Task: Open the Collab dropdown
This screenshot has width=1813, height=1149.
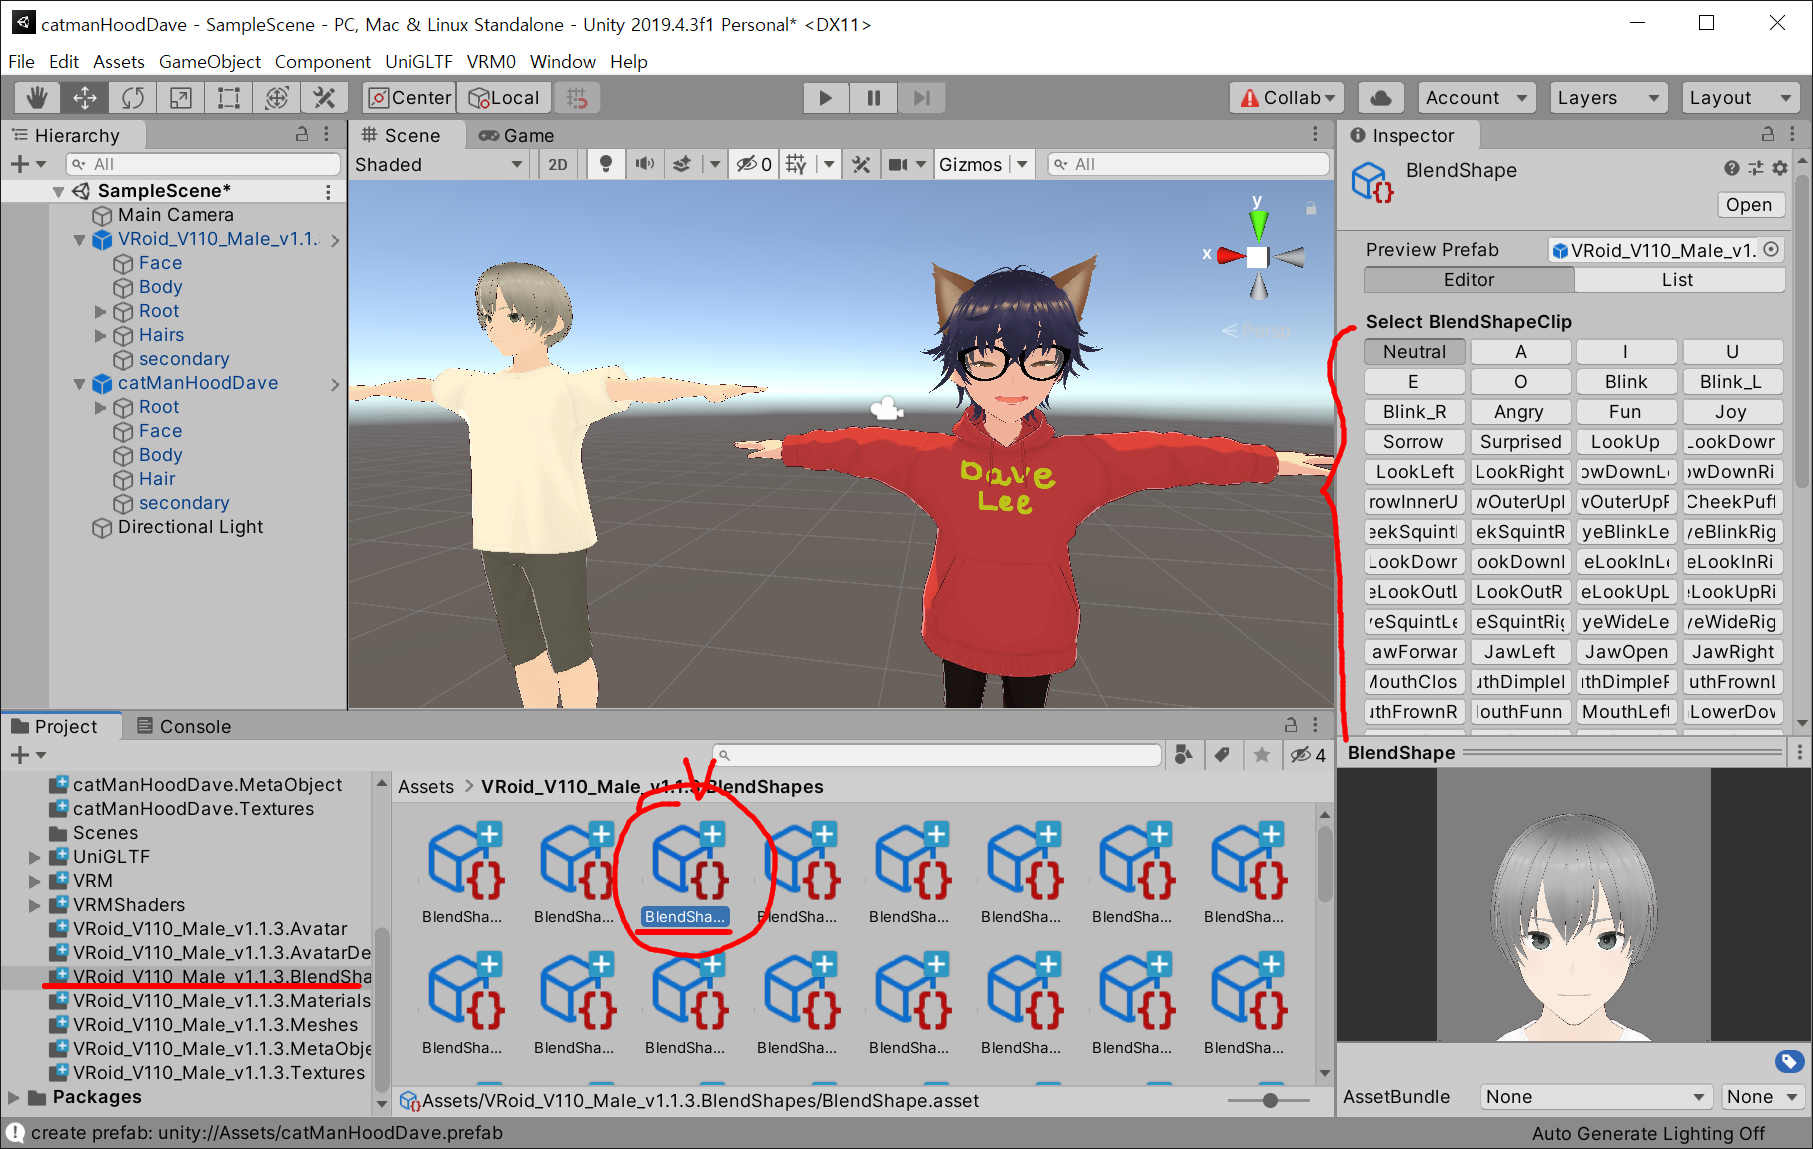Action: [1287, 98]
